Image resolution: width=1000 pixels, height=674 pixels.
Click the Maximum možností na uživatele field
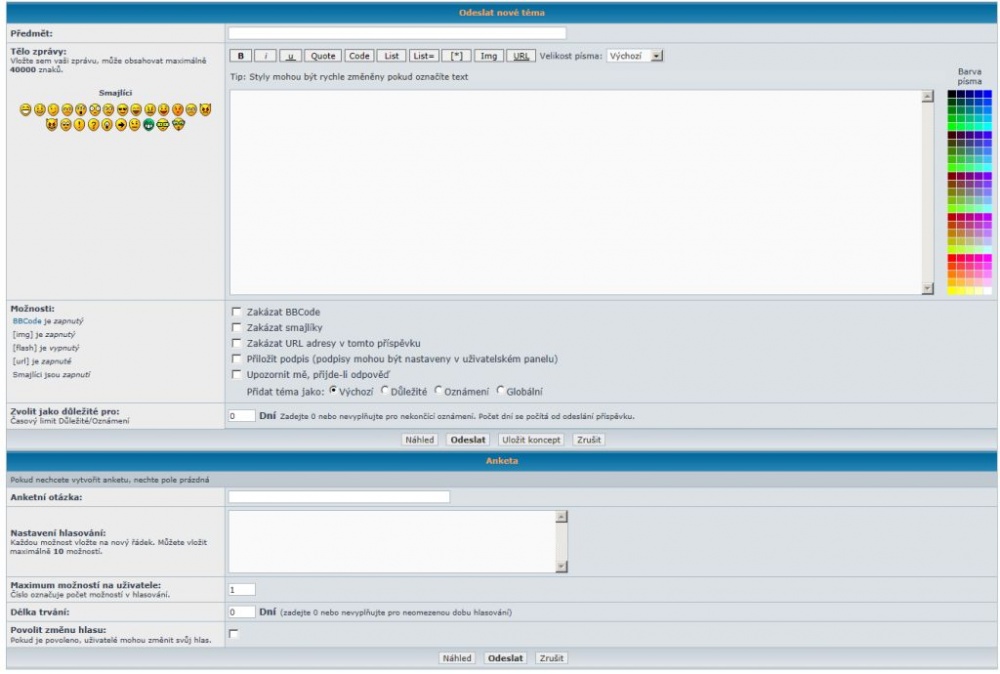coord(242,590)
